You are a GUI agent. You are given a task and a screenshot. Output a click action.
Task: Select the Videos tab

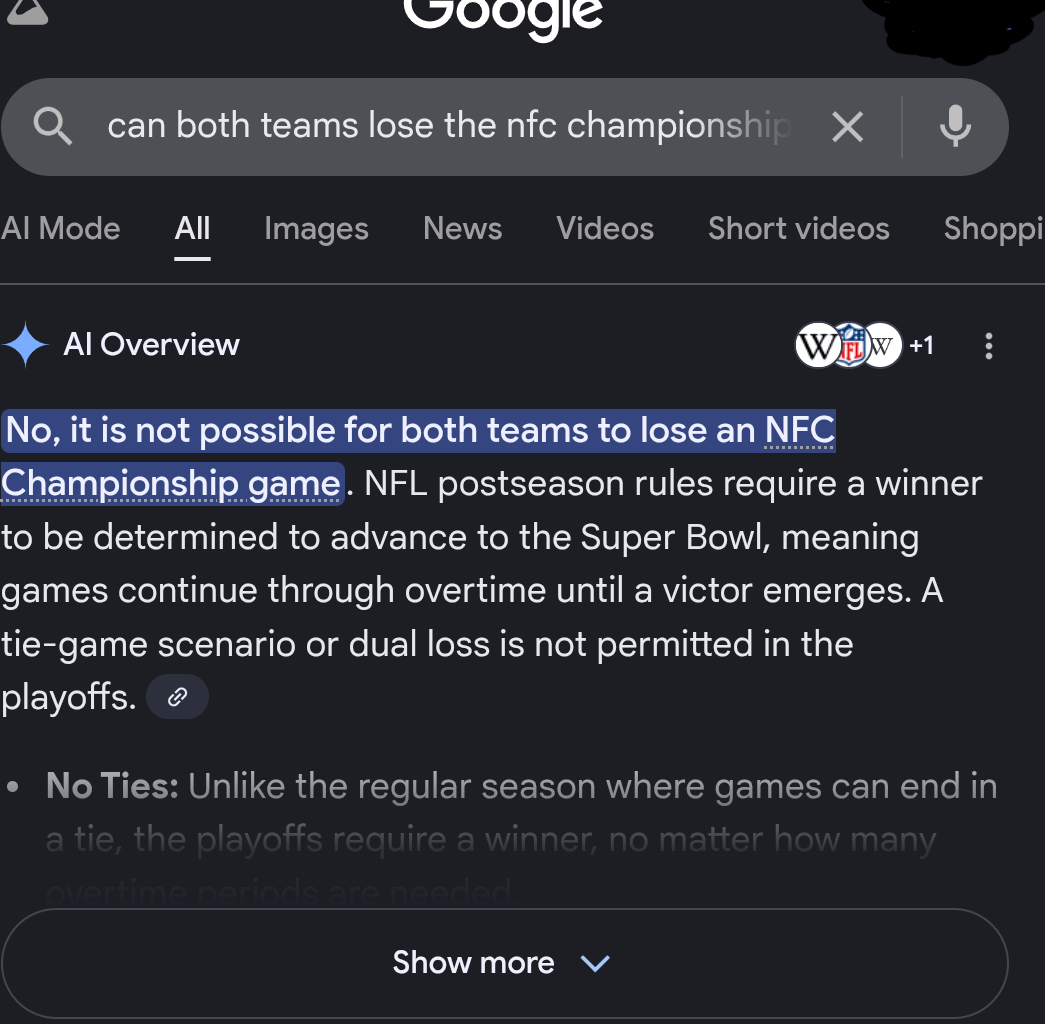click(x=605, y=228)
